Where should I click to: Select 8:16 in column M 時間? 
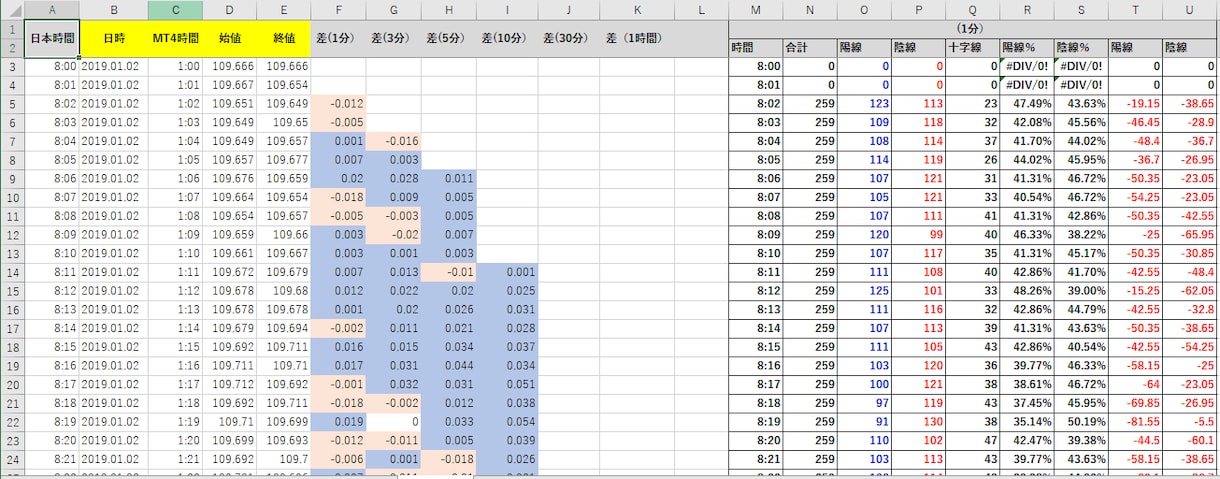click(755, 366)
